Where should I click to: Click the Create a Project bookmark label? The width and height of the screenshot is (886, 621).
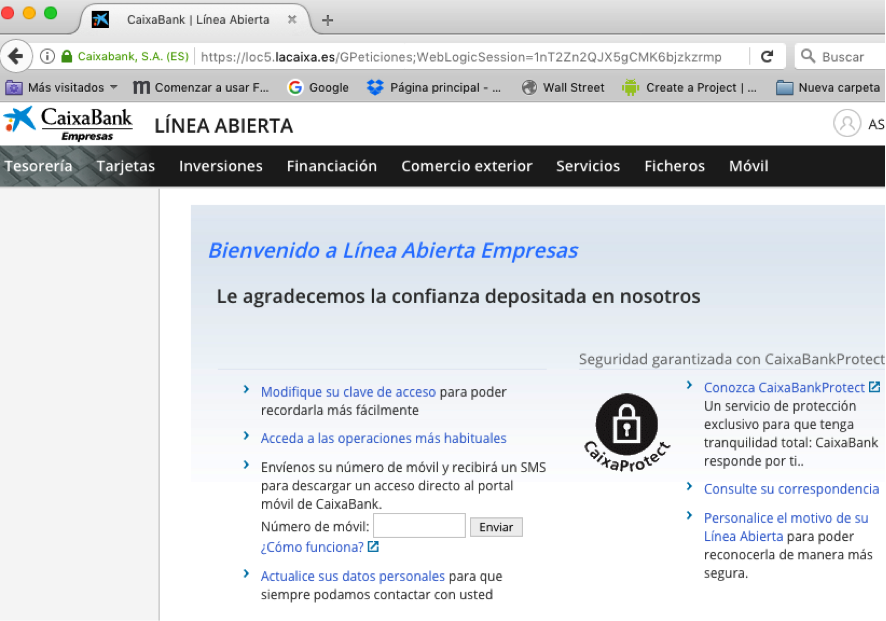click(701, 88)
